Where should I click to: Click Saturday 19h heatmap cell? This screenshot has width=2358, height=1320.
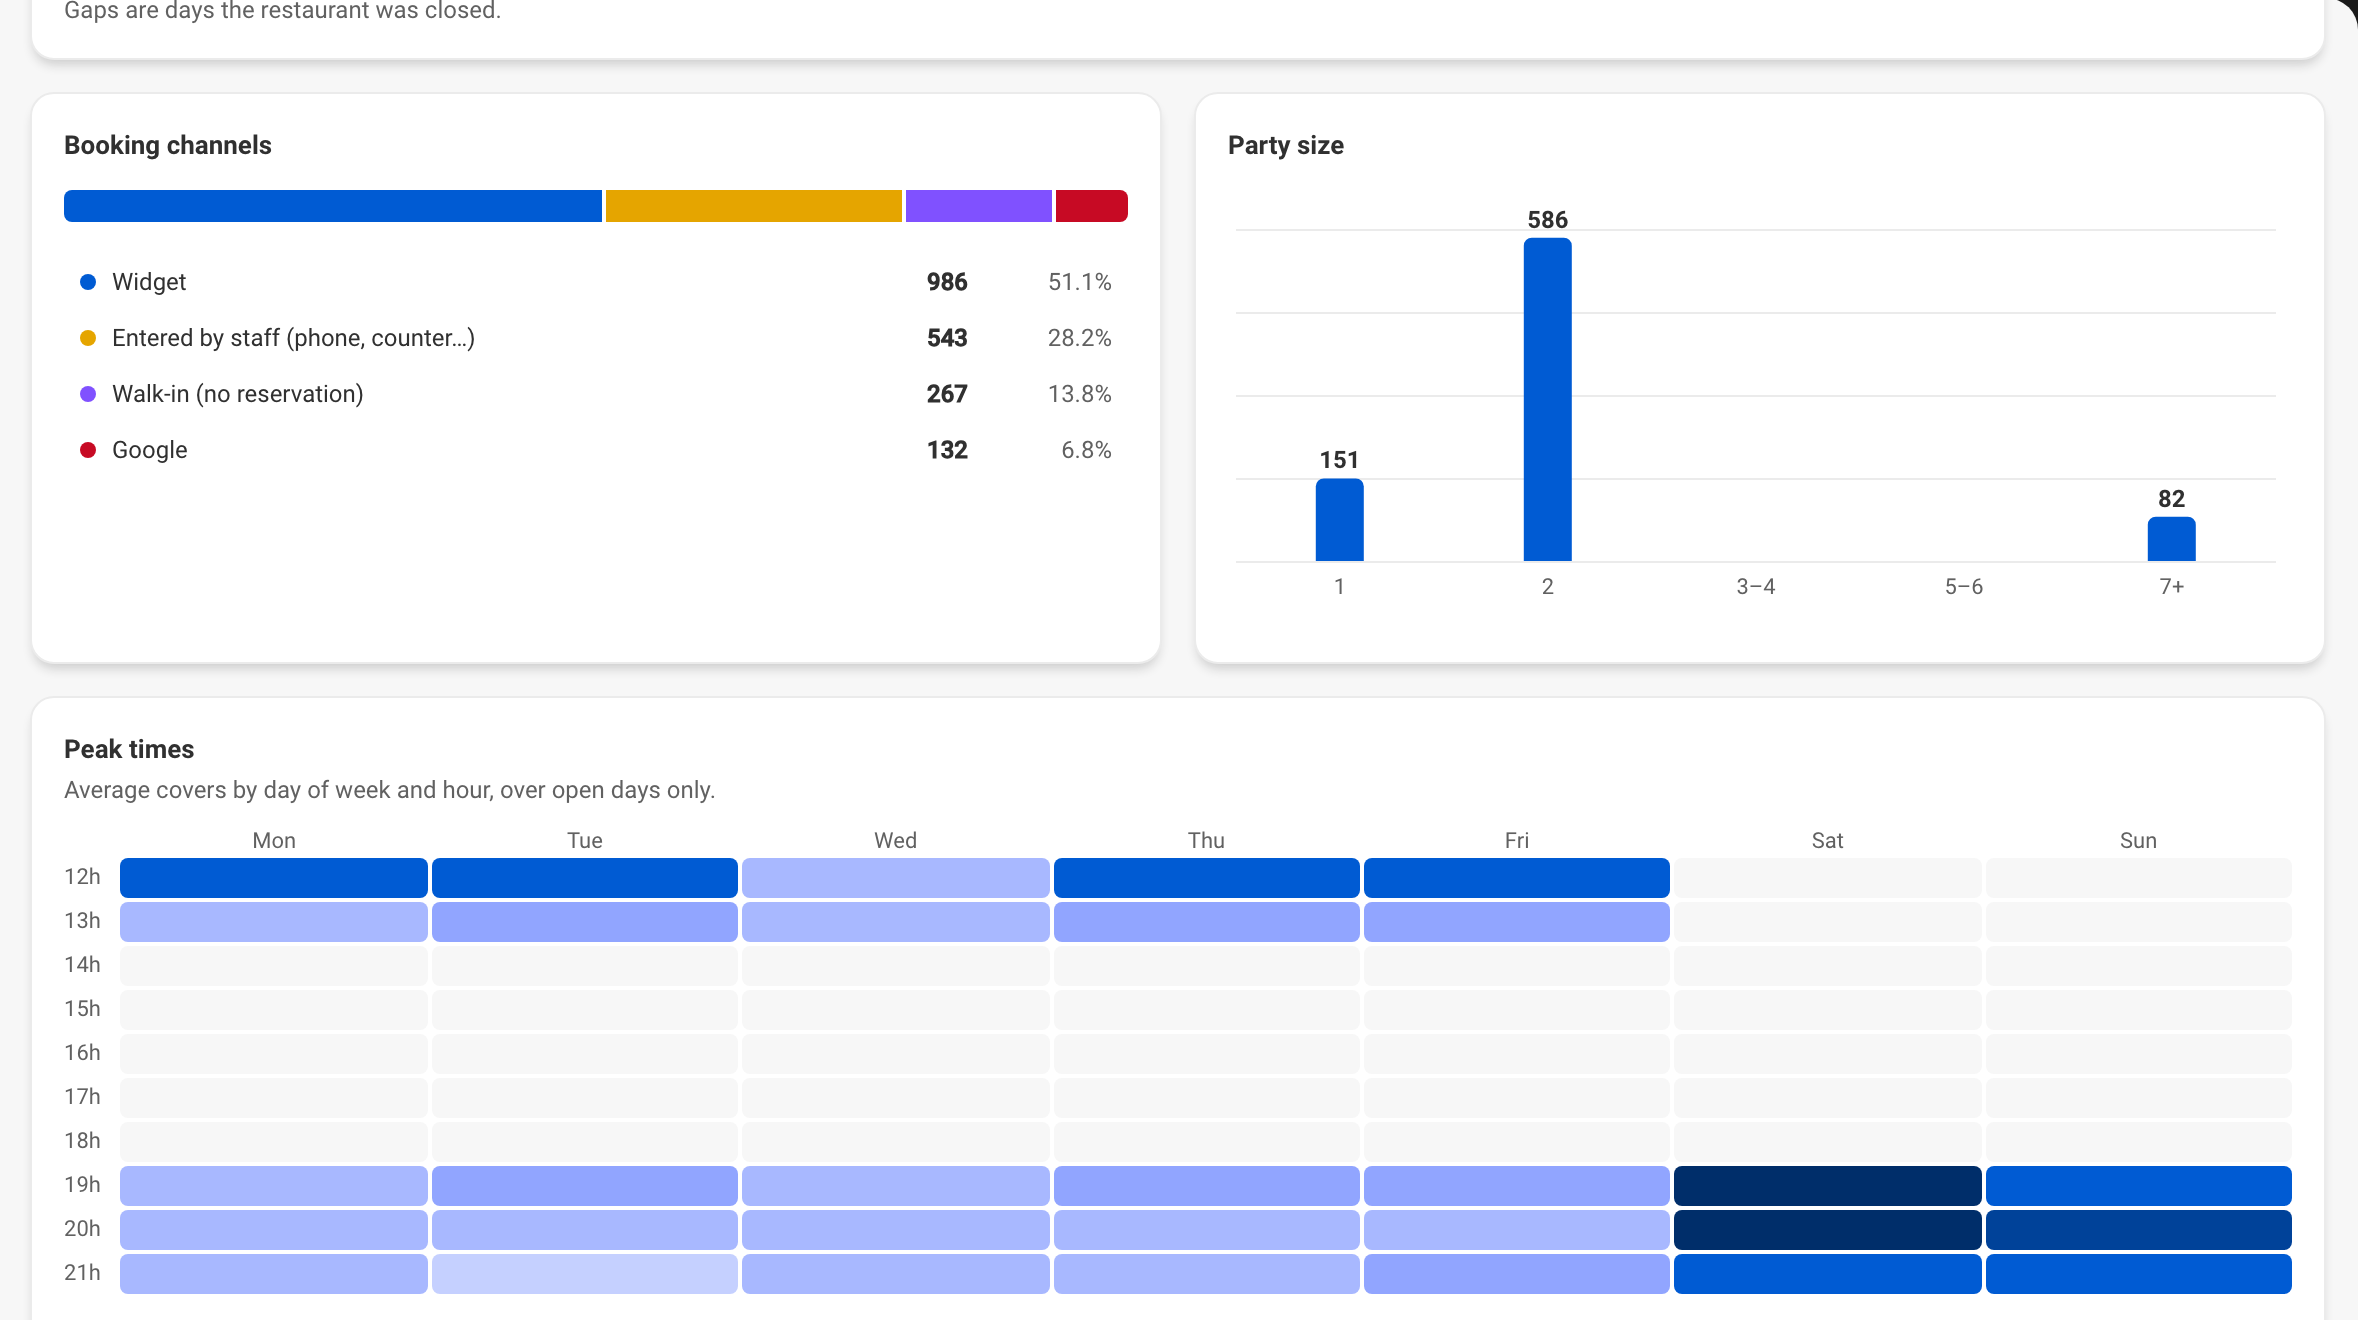click(1827, 1186)
